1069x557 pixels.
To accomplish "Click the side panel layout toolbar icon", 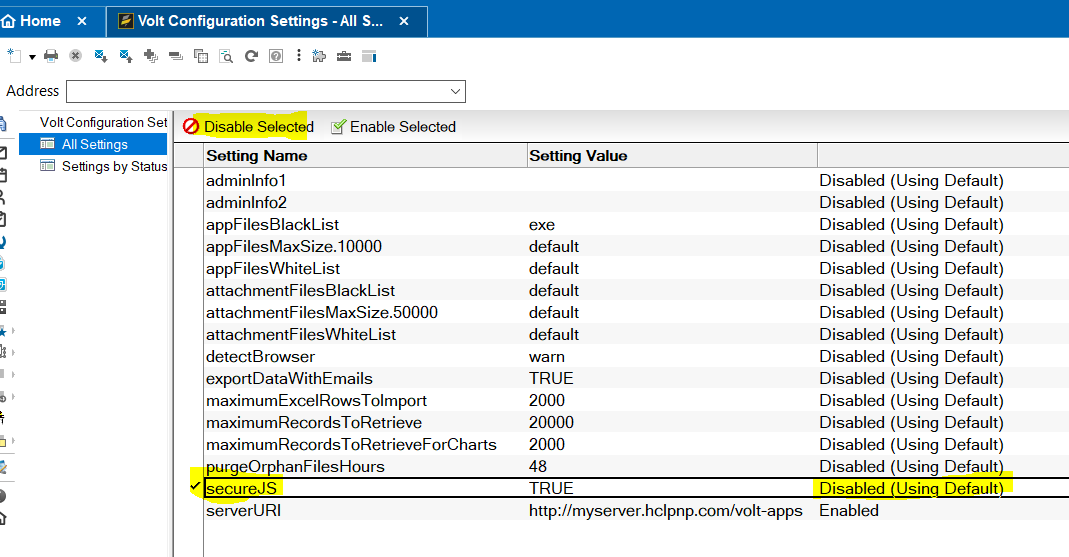I will pyautogui.click(x=369, y=56).
